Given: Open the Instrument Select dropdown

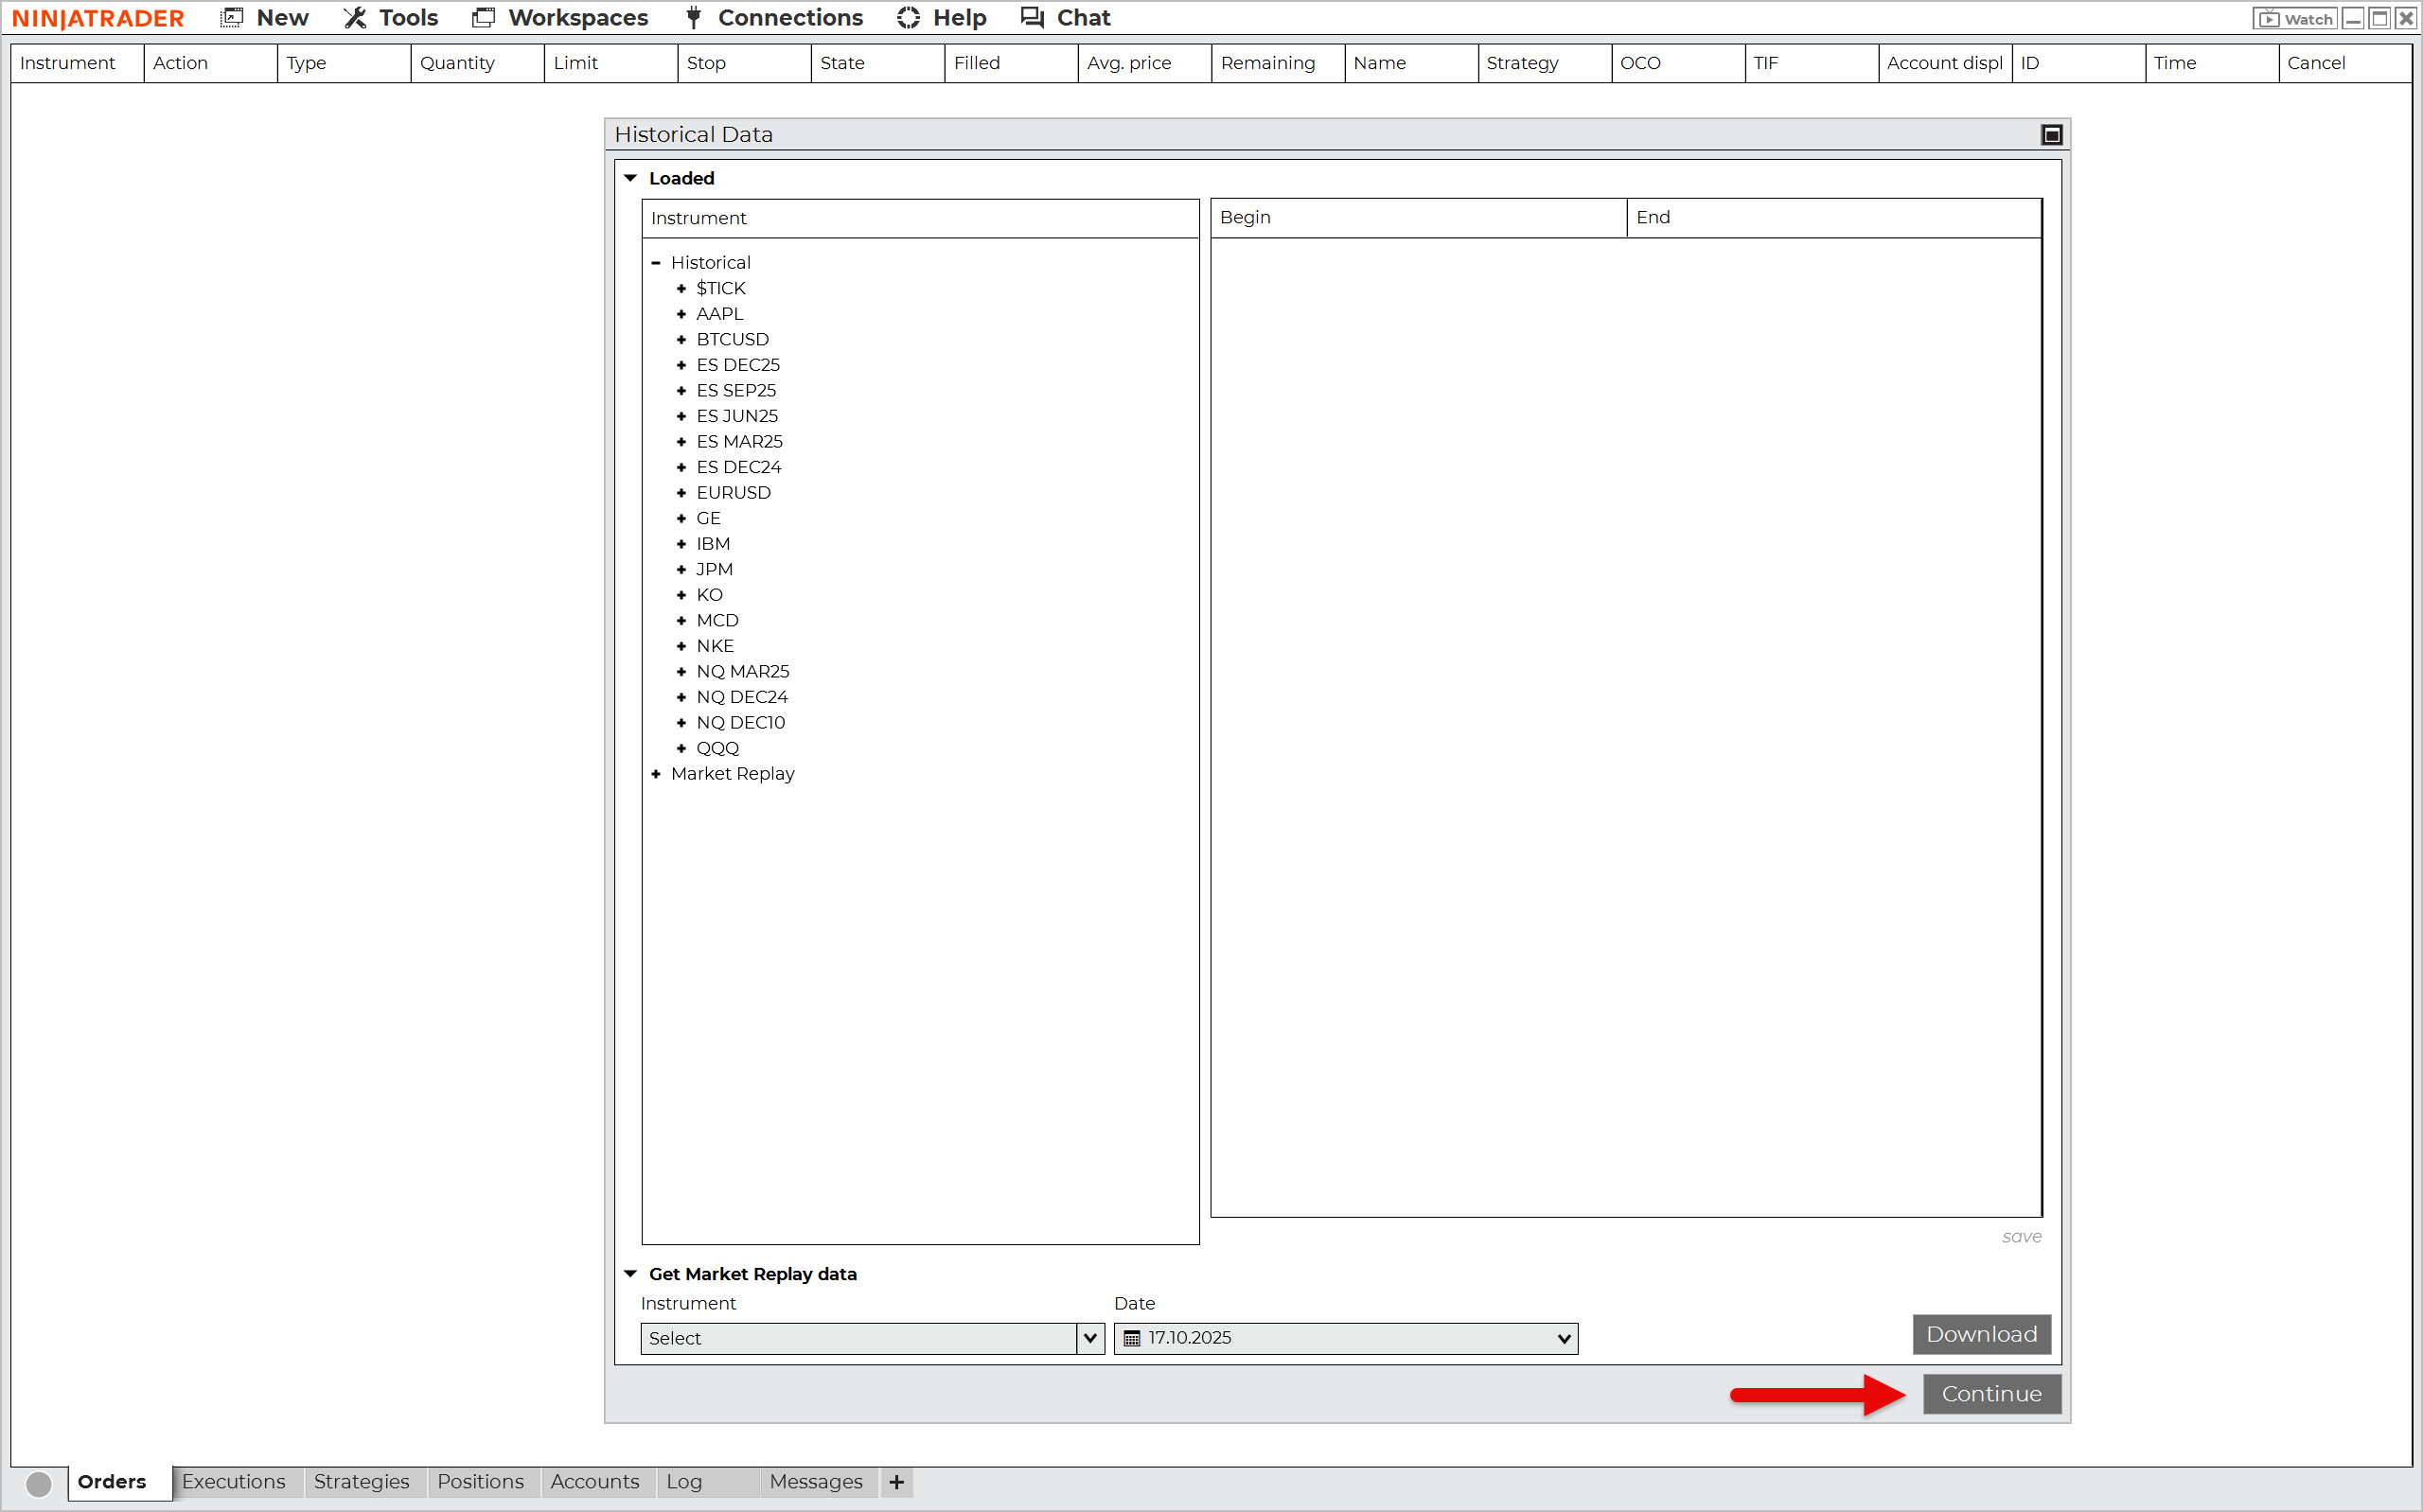Looking at the screenshot, I should click(1090, 1338).
